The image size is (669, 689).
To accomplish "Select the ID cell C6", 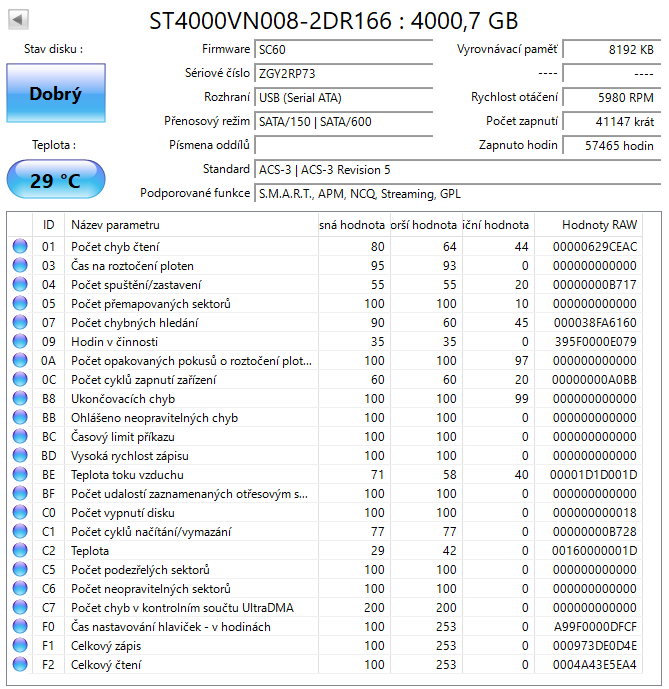I will click(x=48, y=589).
